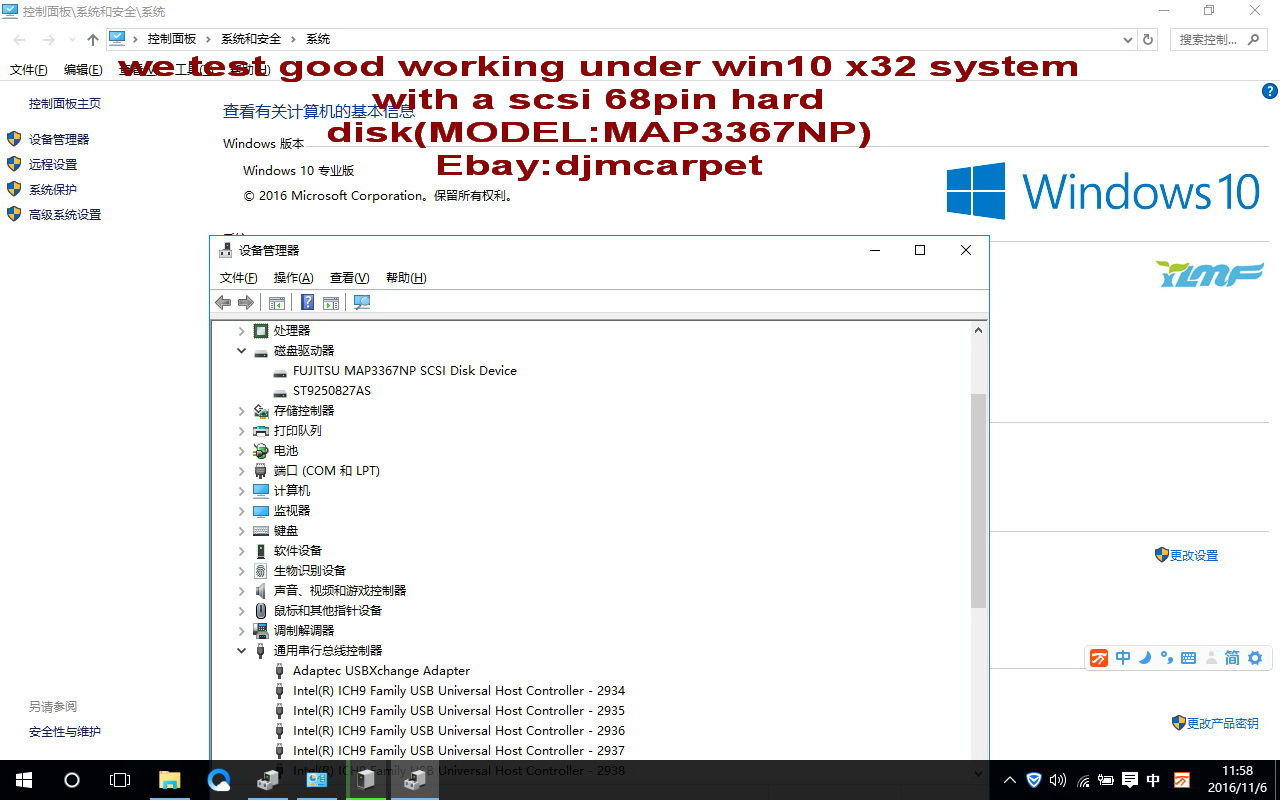Show hidden system tray icons
The height and width of the screenshot is (800, 1280).
(x=1010, y=780)
